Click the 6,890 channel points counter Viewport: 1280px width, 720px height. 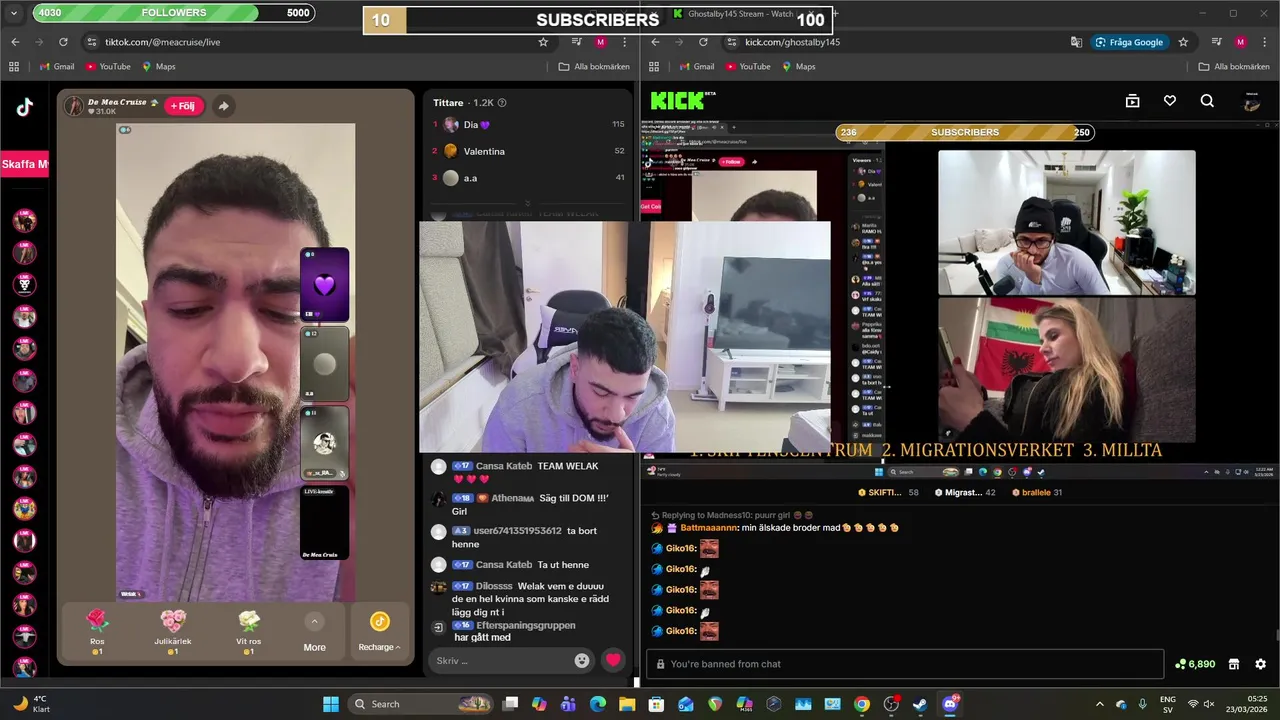pos(1195,664)
